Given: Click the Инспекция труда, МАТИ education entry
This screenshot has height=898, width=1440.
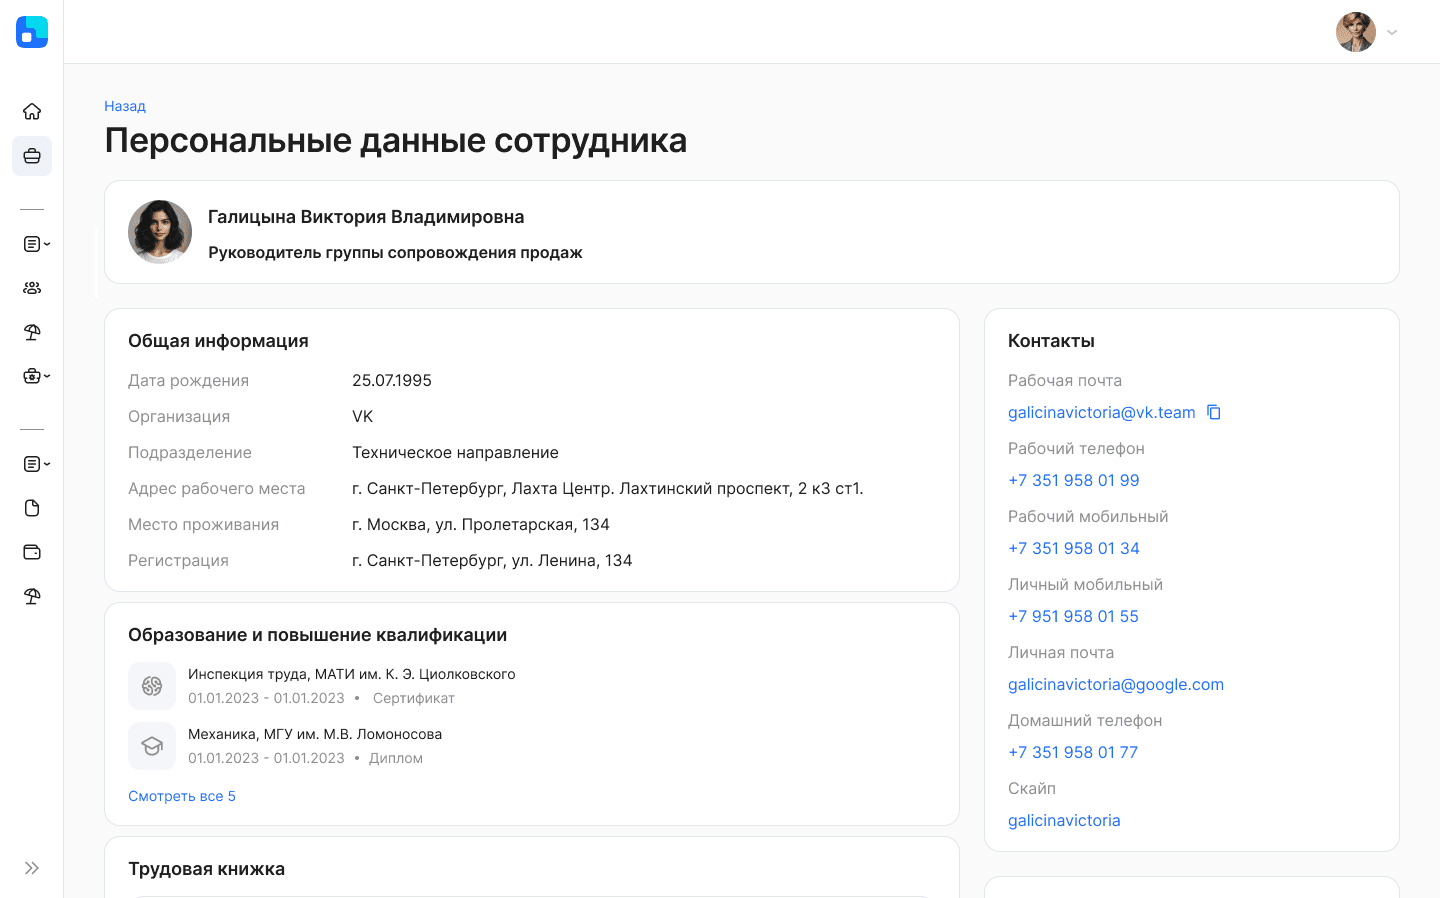Looking at the screenshot, I should 352,674.
